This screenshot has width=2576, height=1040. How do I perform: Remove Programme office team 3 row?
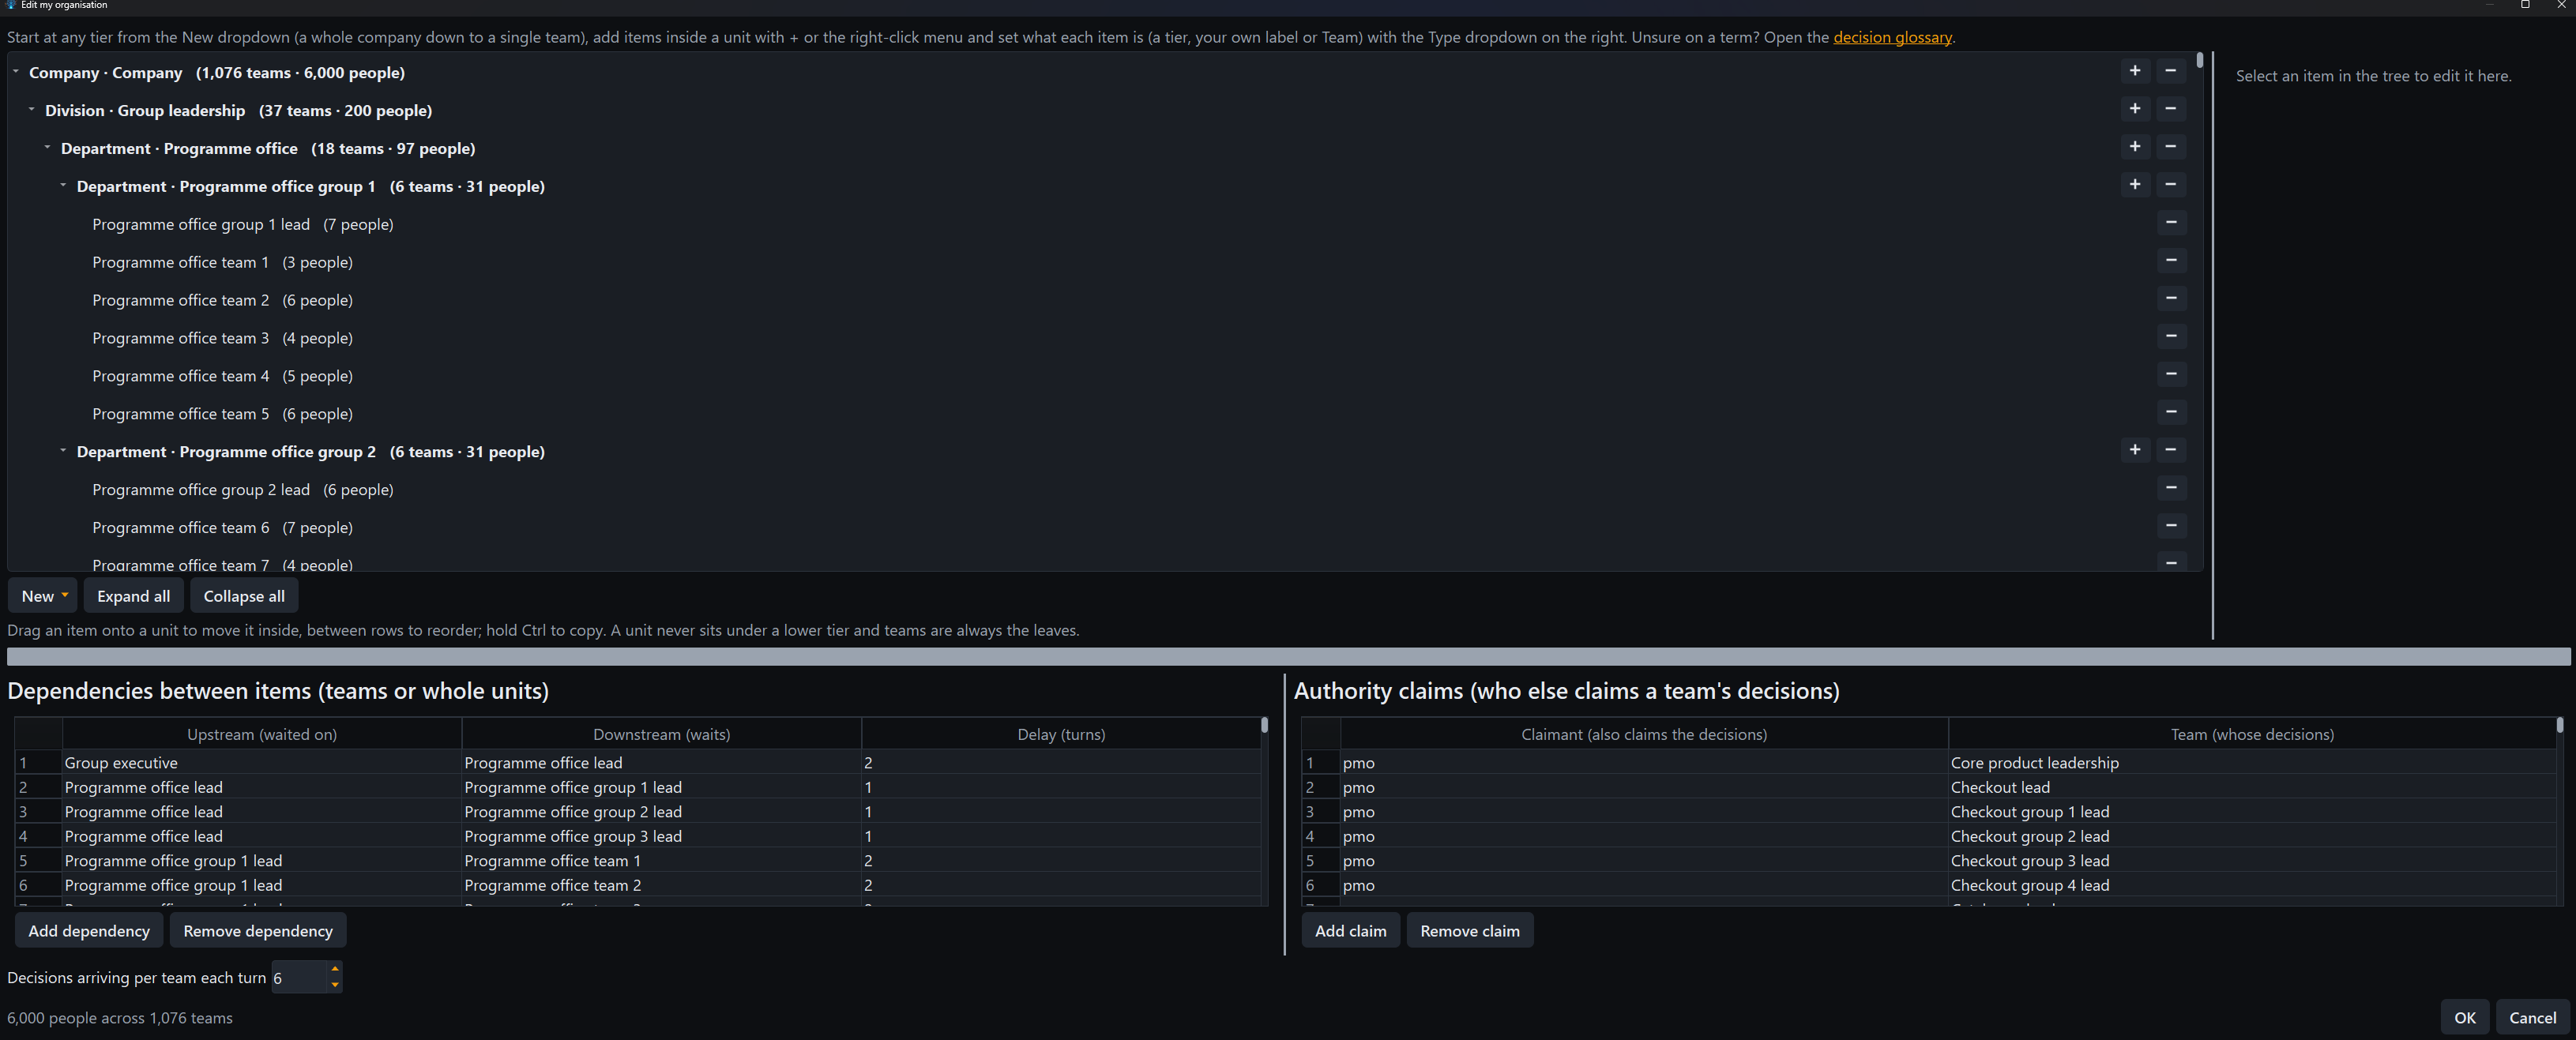2170,337
